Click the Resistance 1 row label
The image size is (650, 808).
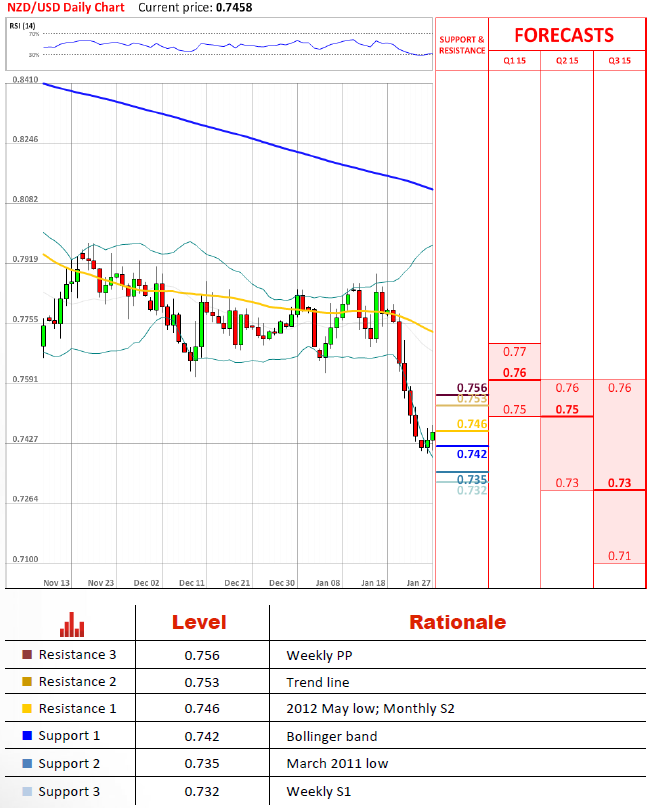pos(77,708)
